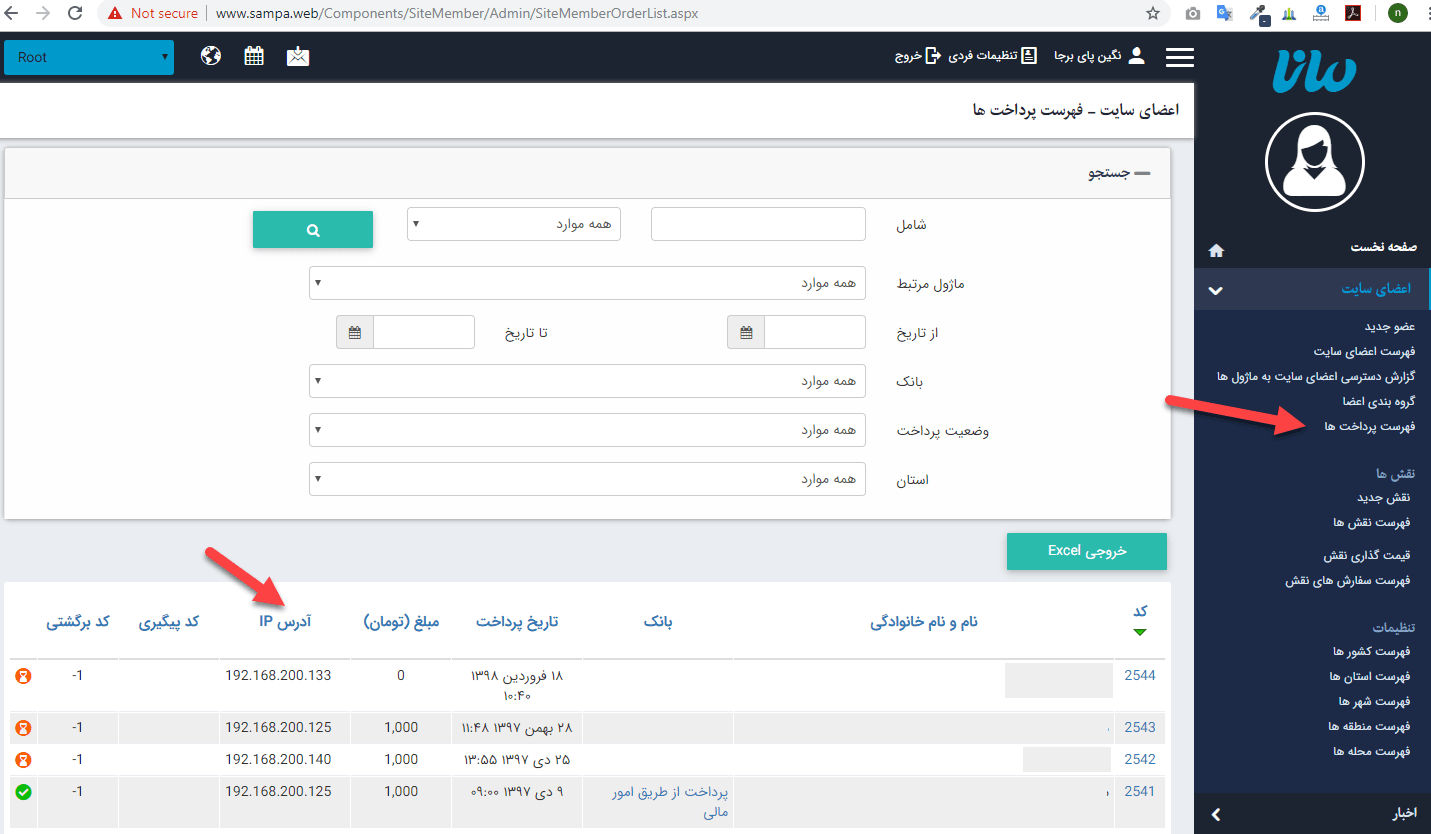Screen dimensions: 1431x834
Task: Click the globe icon in the top toolbar
Action: coord(210,55)
